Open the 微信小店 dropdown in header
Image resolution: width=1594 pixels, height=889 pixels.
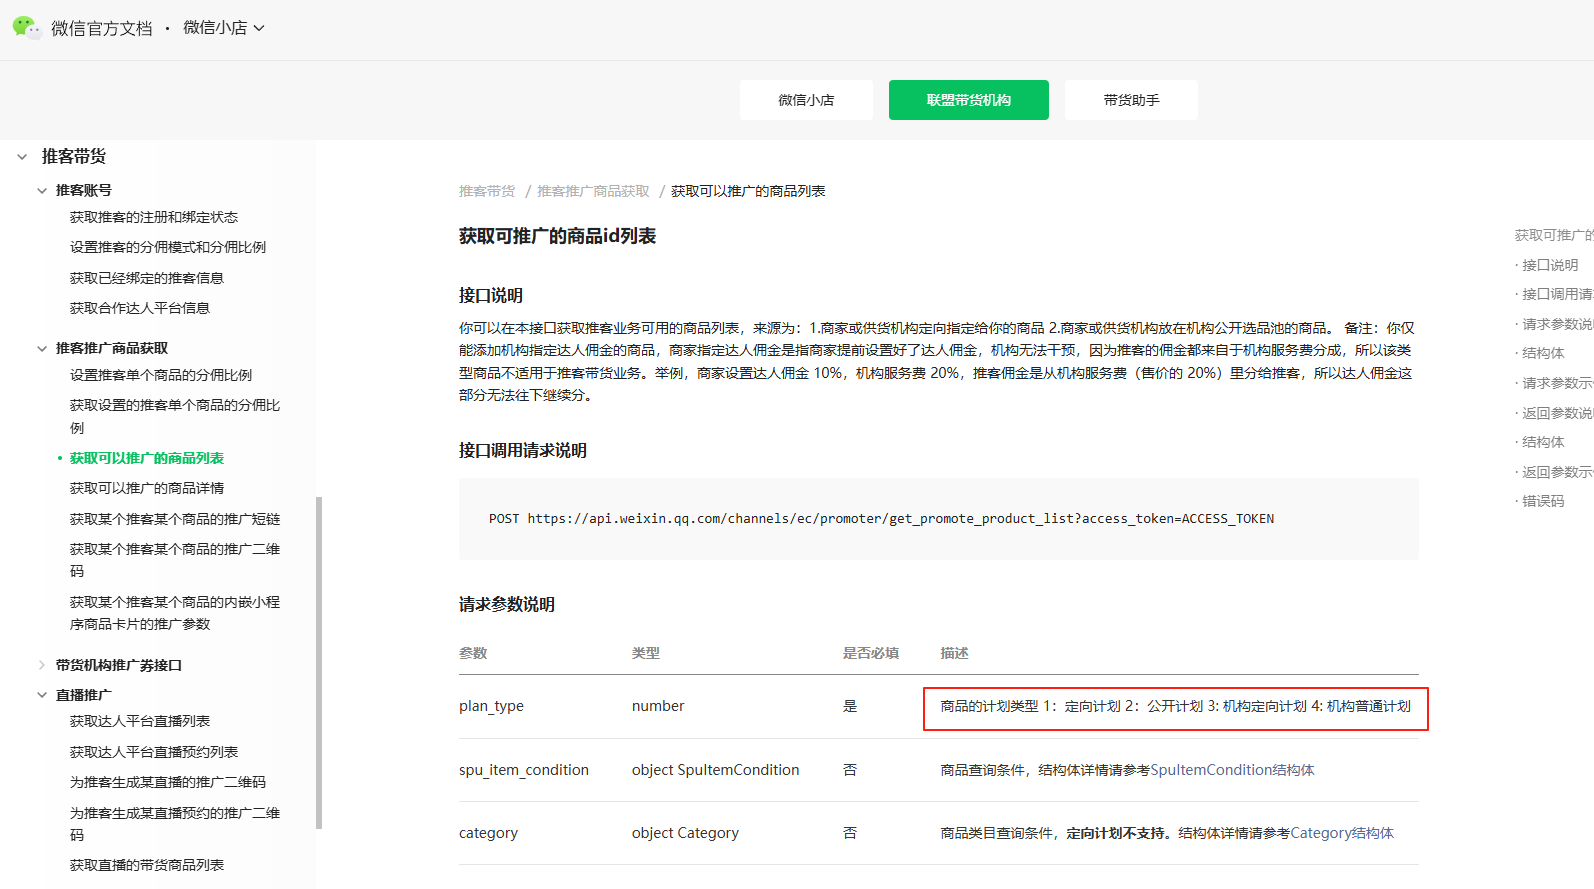(224, 28)
